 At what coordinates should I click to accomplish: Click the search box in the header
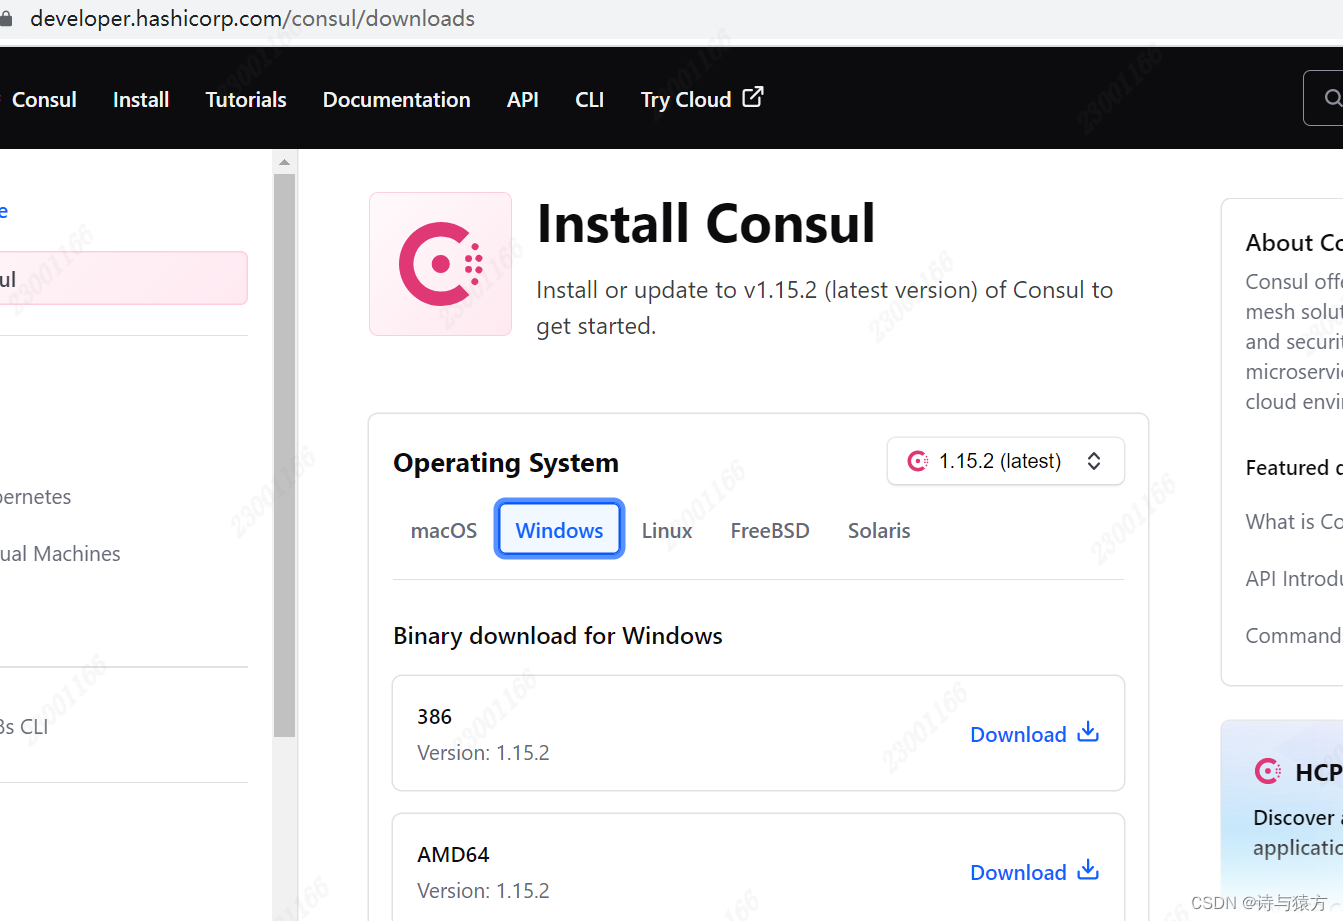1323,98
